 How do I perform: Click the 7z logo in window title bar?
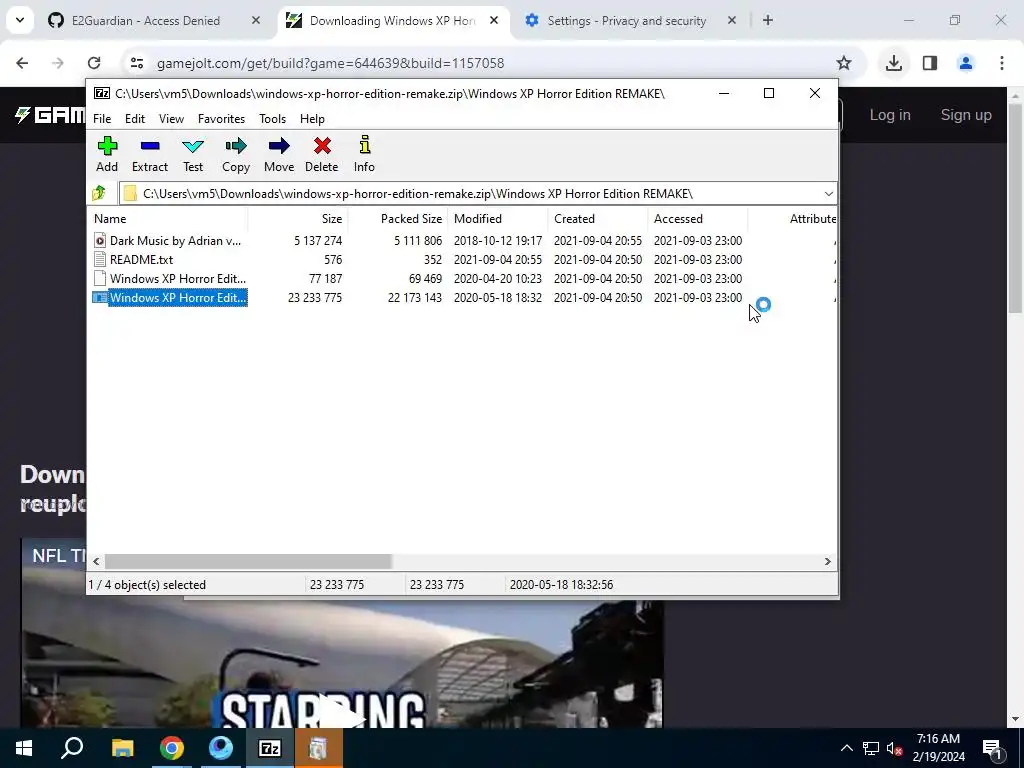click(x=102, y=93)
